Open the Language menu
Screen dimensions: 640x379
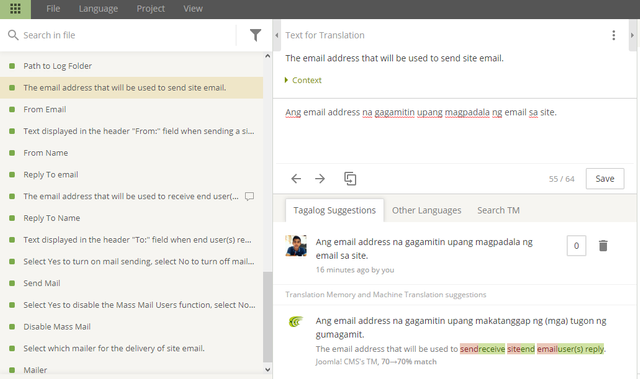[98, 9]
